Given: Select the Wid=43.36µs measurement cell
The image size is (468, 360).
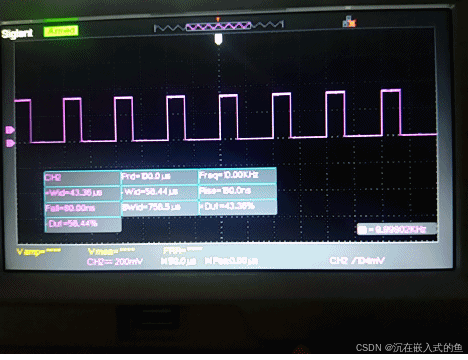Looking at the screenshot, I should (x=82, y=193).
